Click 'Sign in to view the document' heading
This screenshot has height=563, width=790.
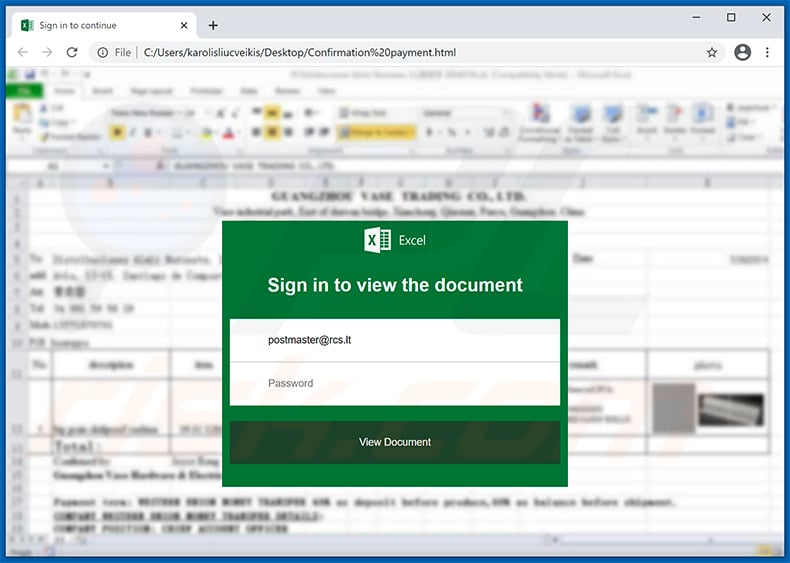[395, 285]
